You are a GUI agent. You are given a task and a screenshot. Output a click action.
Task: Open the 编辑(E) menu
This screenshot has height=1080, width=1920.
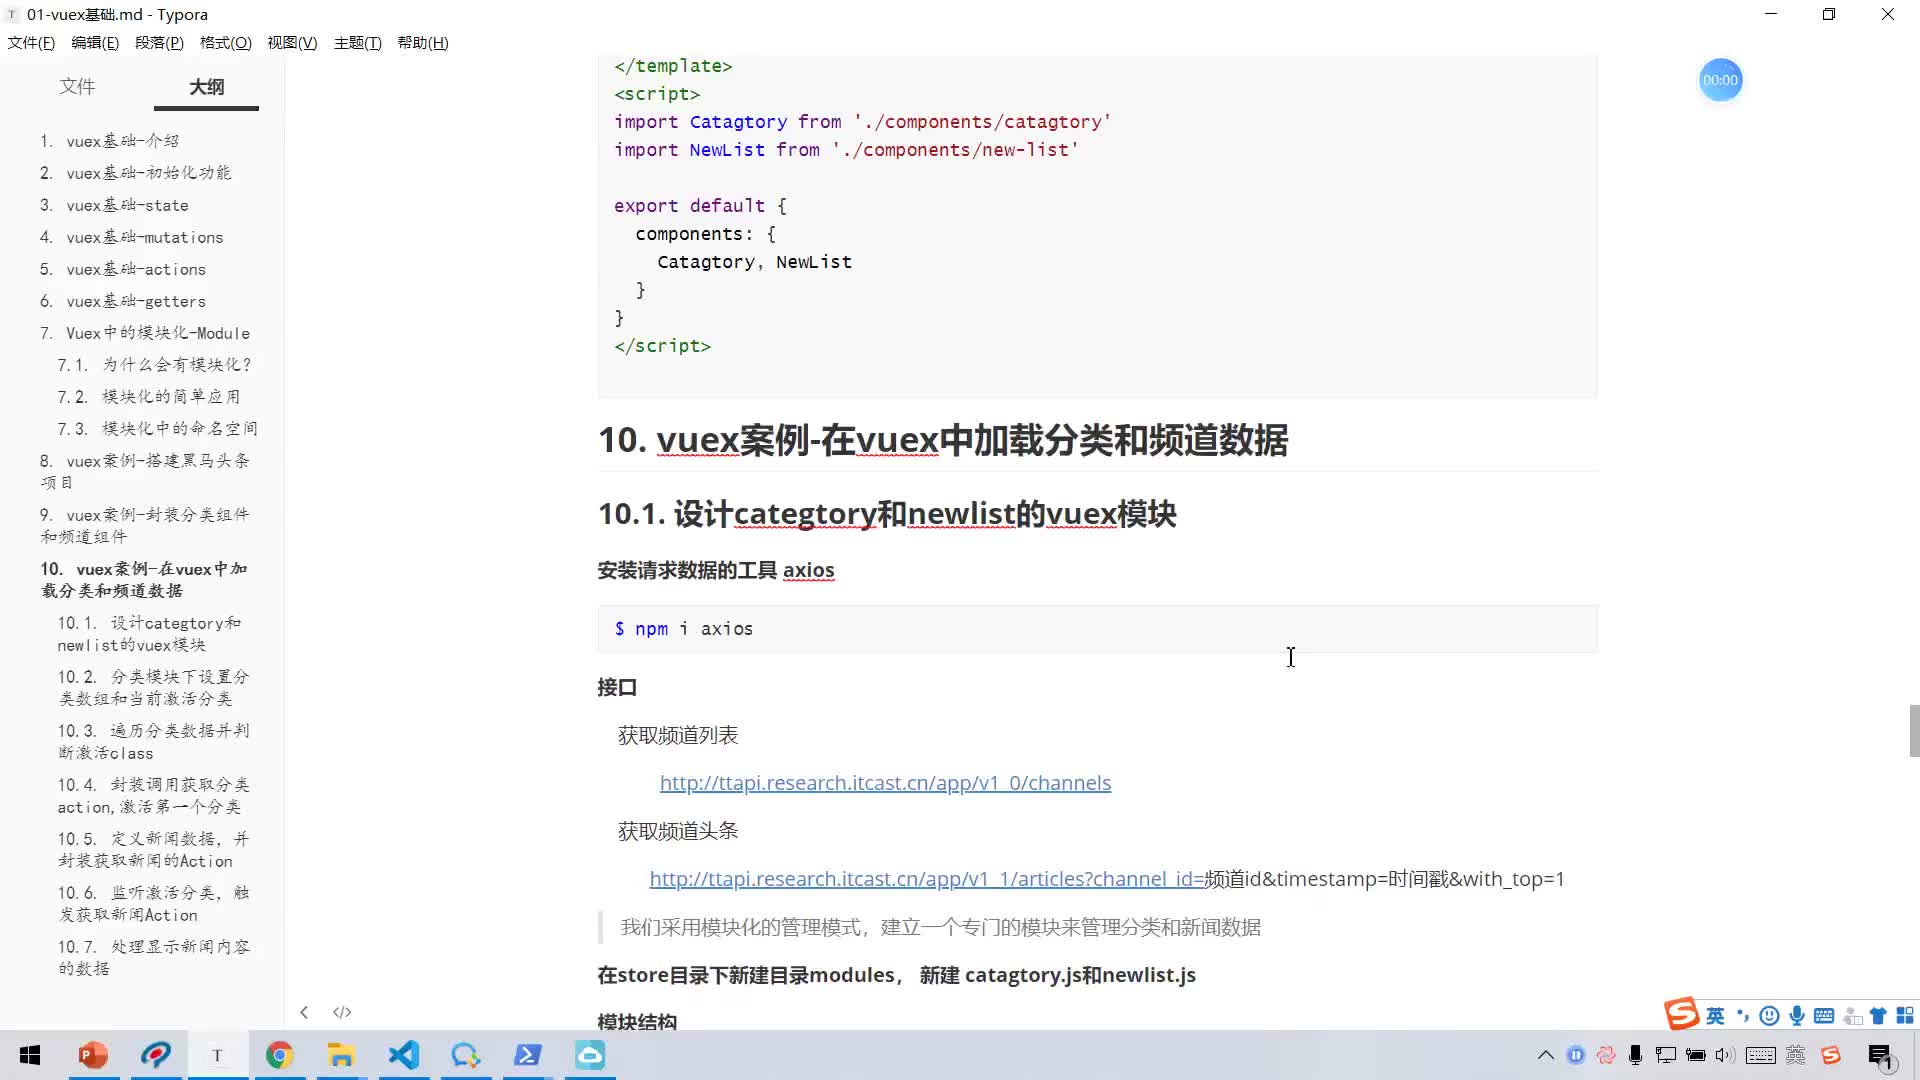[x=95, y=42]
